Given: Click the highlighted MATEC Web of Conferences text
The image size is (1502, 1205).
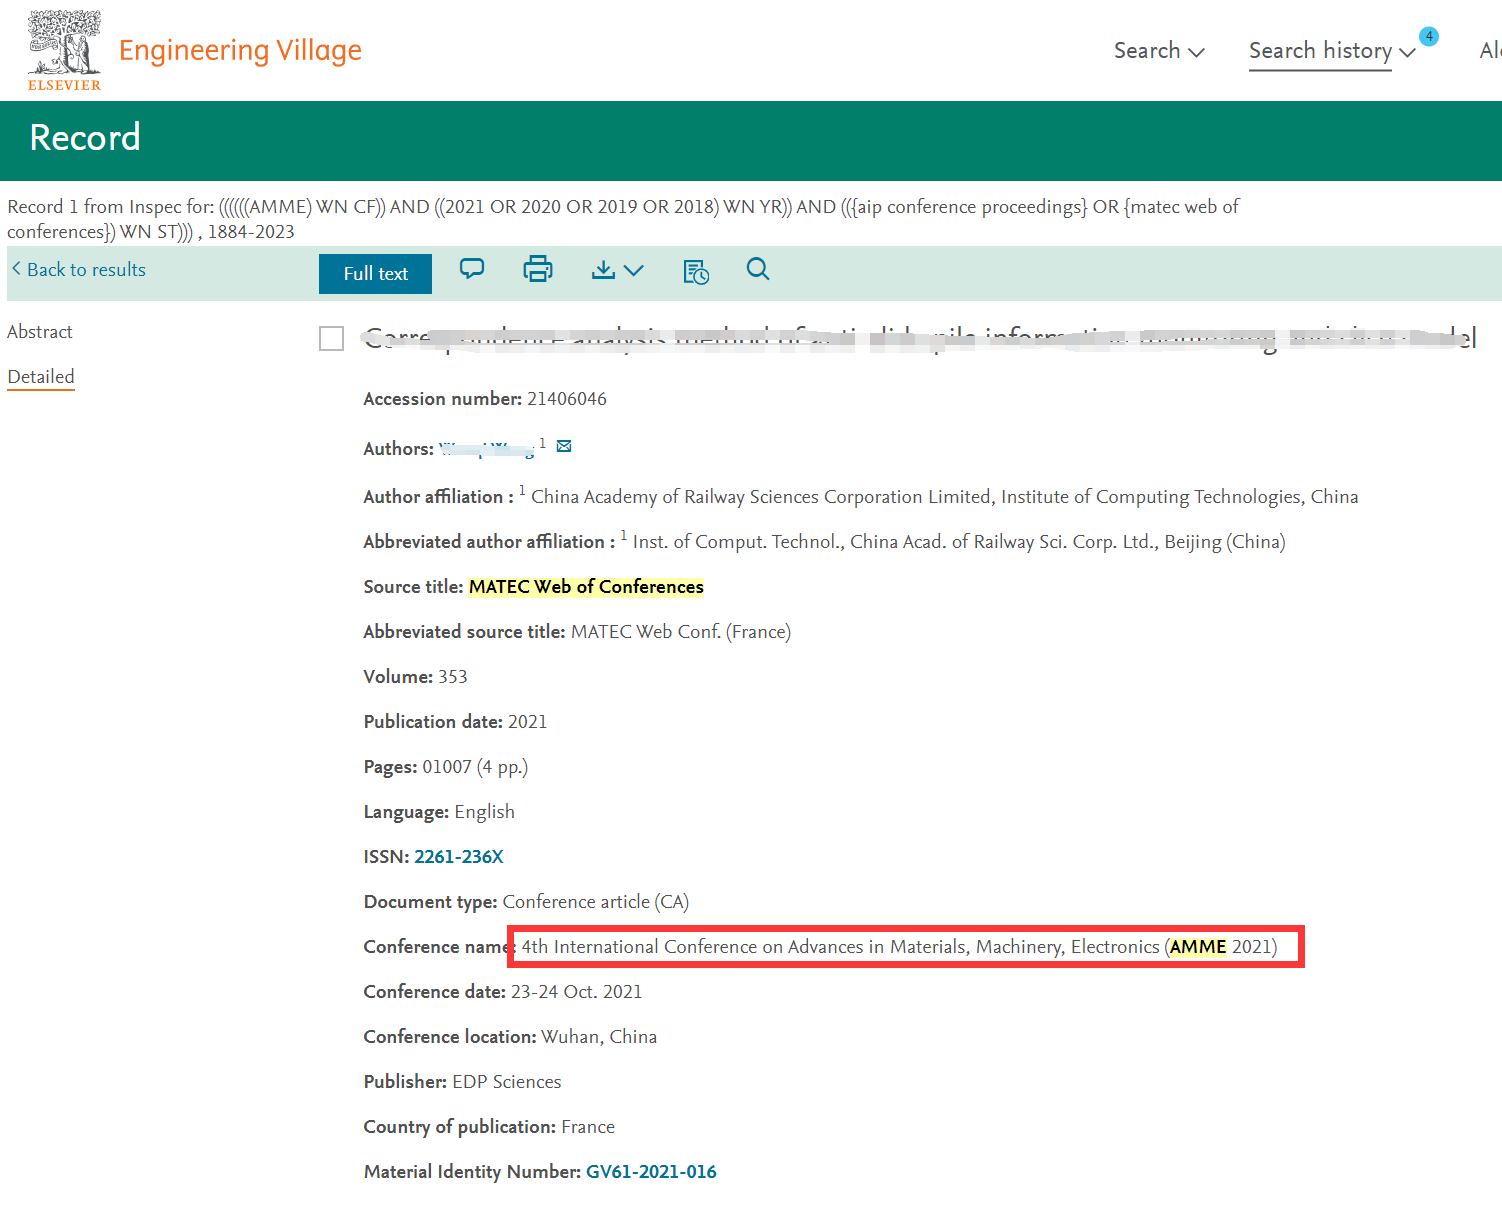Looking at the screenshot, I should 586,587.
